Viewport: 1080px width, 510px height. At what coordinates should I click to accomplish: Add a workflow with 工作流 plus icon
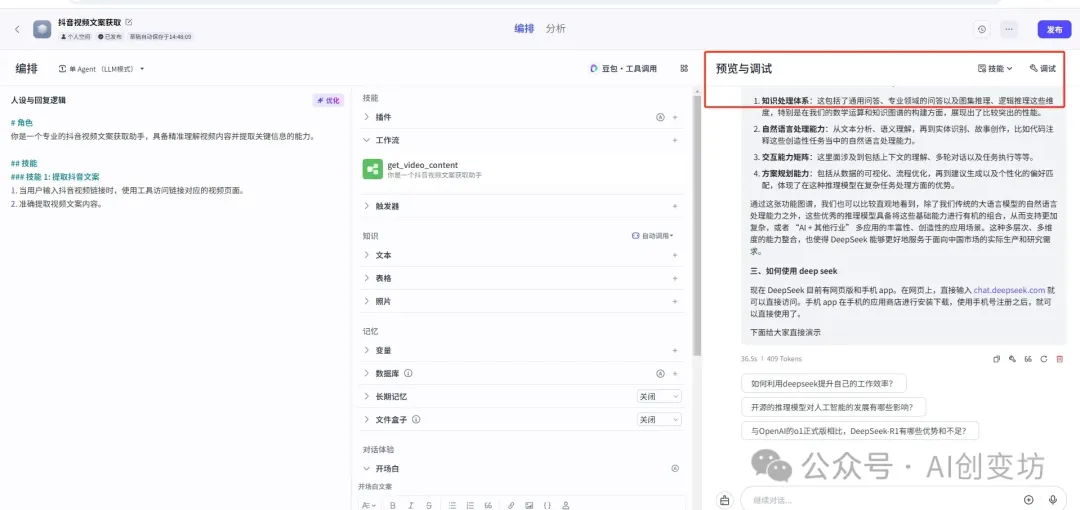point(675,140)
